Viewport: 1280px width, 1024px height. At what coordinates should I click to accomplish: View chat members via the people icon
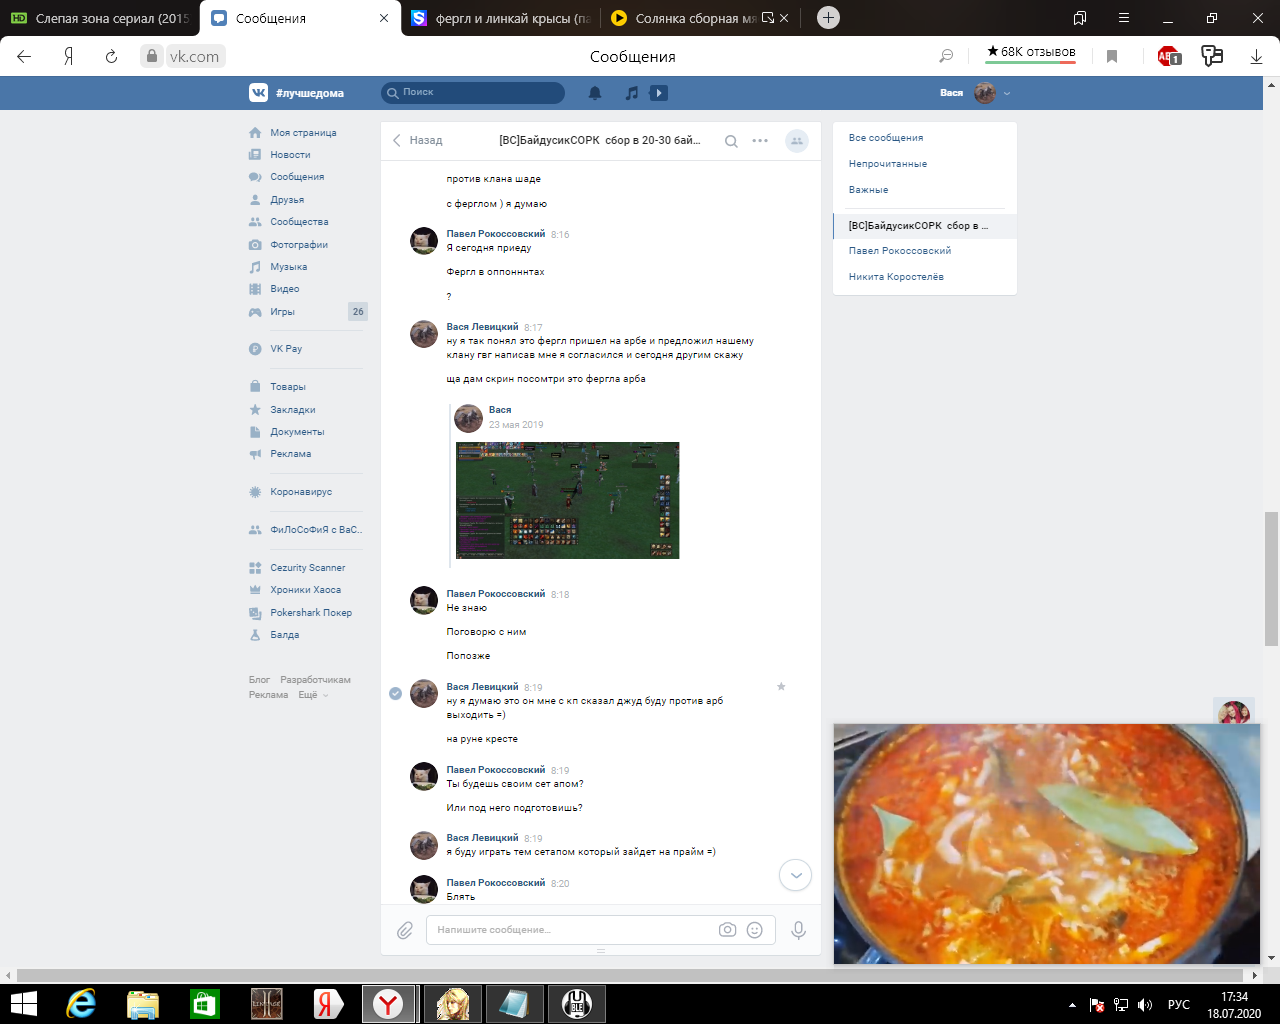(x=795, y=141)
